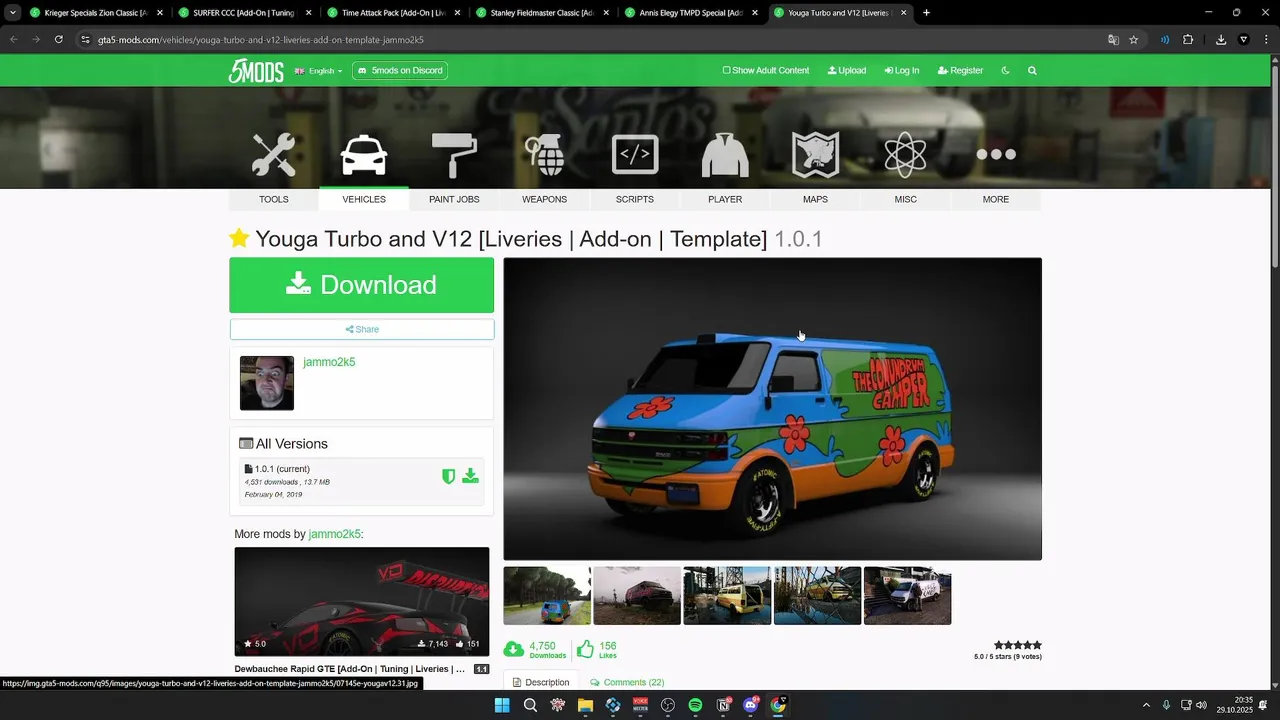Image resolution: width=1280 pixels, height=720 pixels.
Task: Open browser downloads icon
Action: tap(1221, 40)
